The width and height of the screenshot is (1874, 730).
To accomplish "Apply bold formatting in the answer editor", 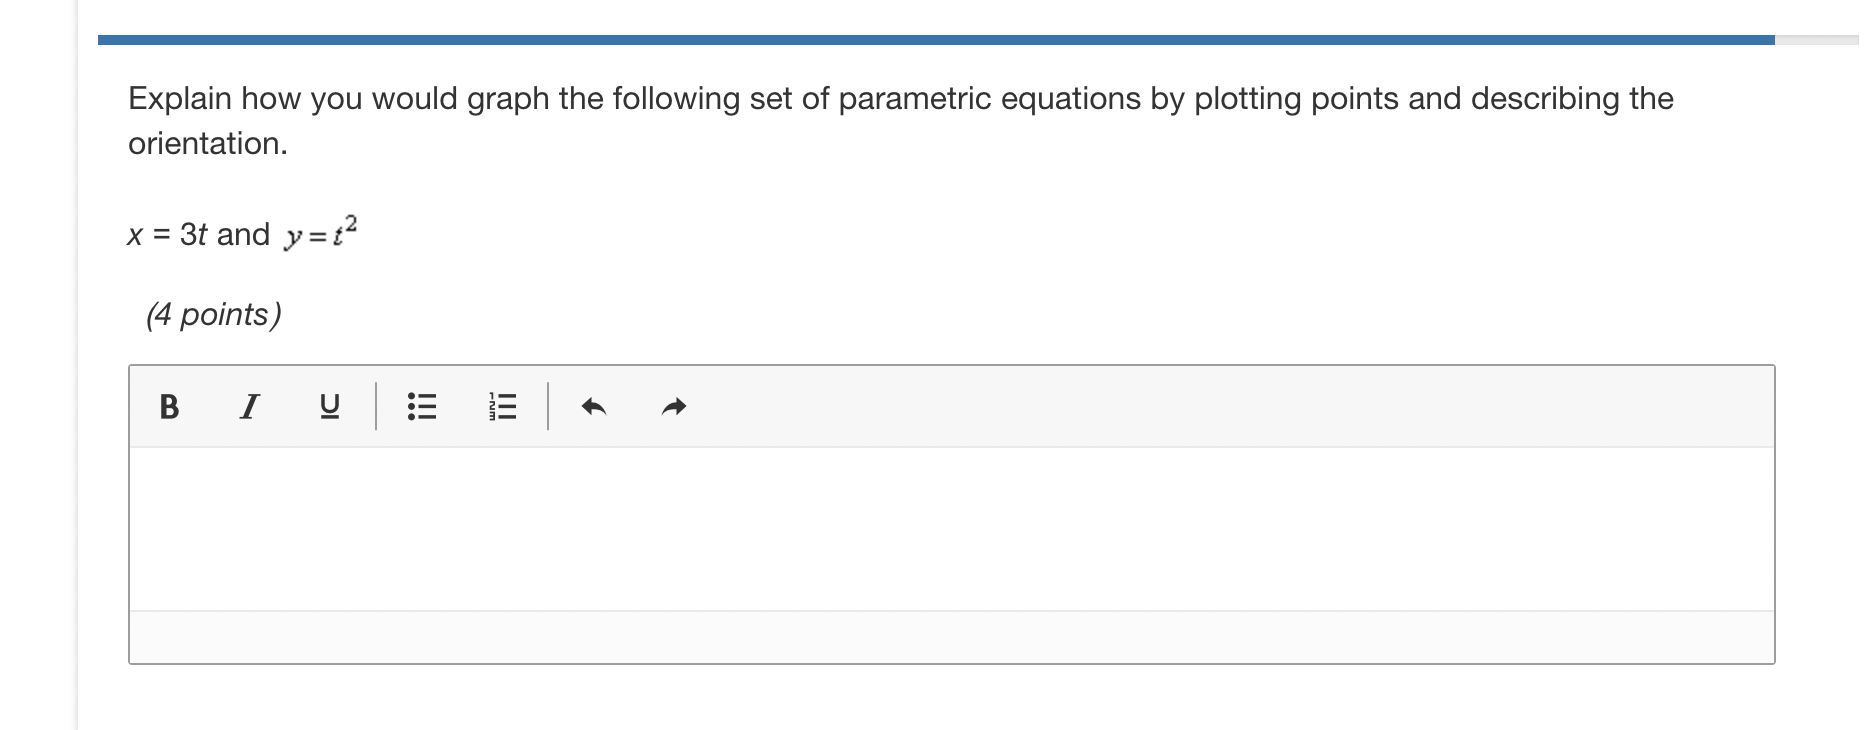I will click(x=168, y=406).
